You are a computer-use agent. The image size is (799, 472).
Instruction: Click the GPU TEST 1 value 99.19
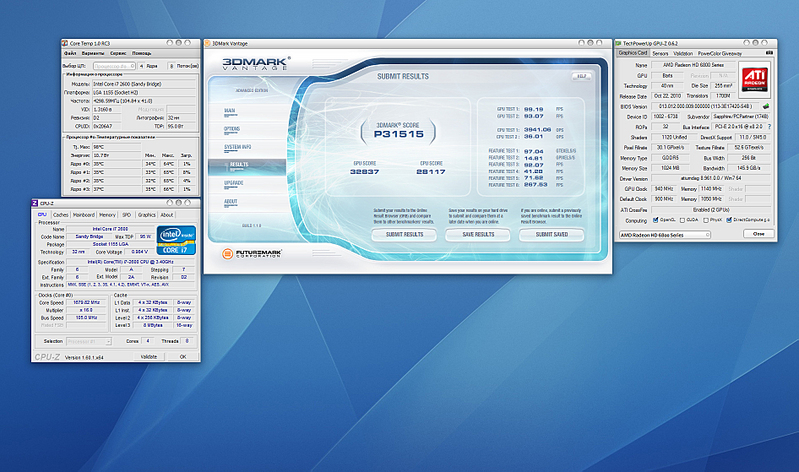point(534,109)
